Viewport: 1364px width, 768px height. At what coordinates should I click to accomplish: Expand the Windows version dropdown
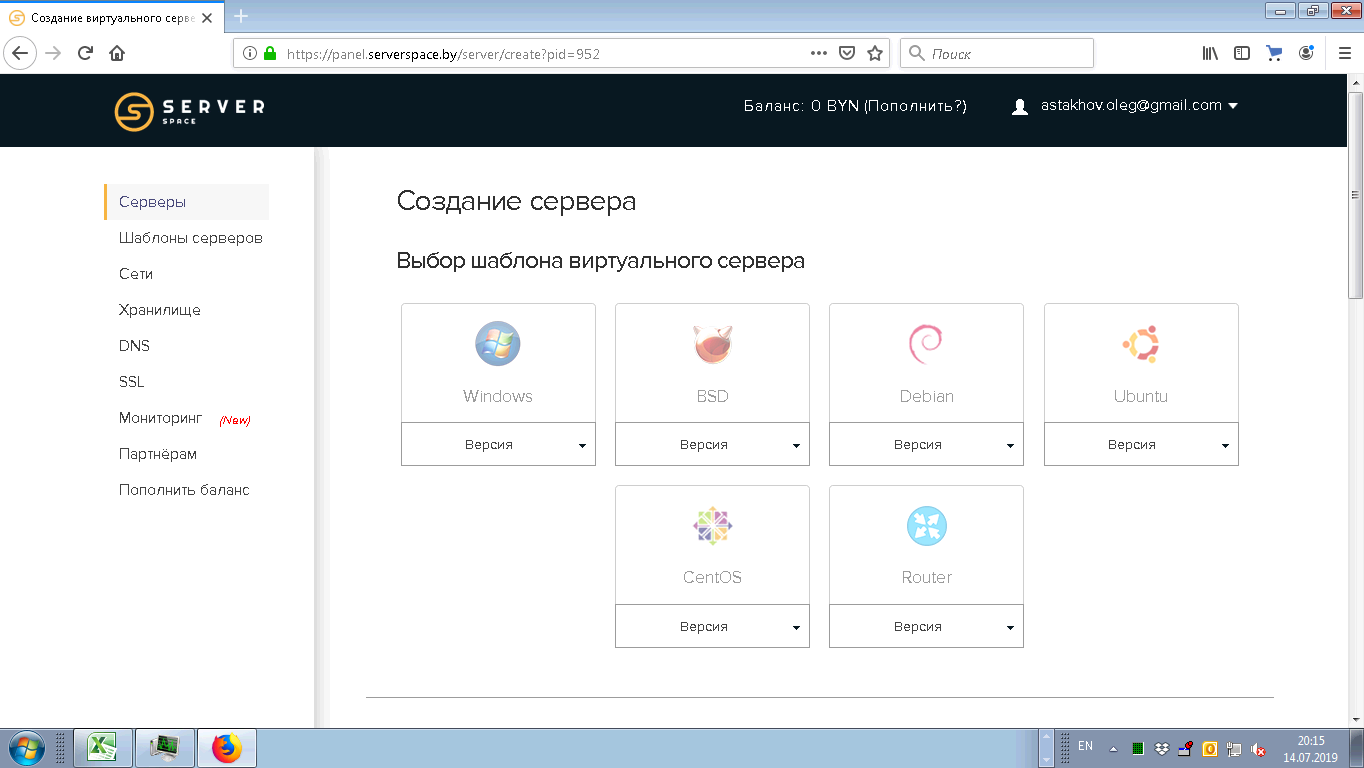(x=498, y=445)
